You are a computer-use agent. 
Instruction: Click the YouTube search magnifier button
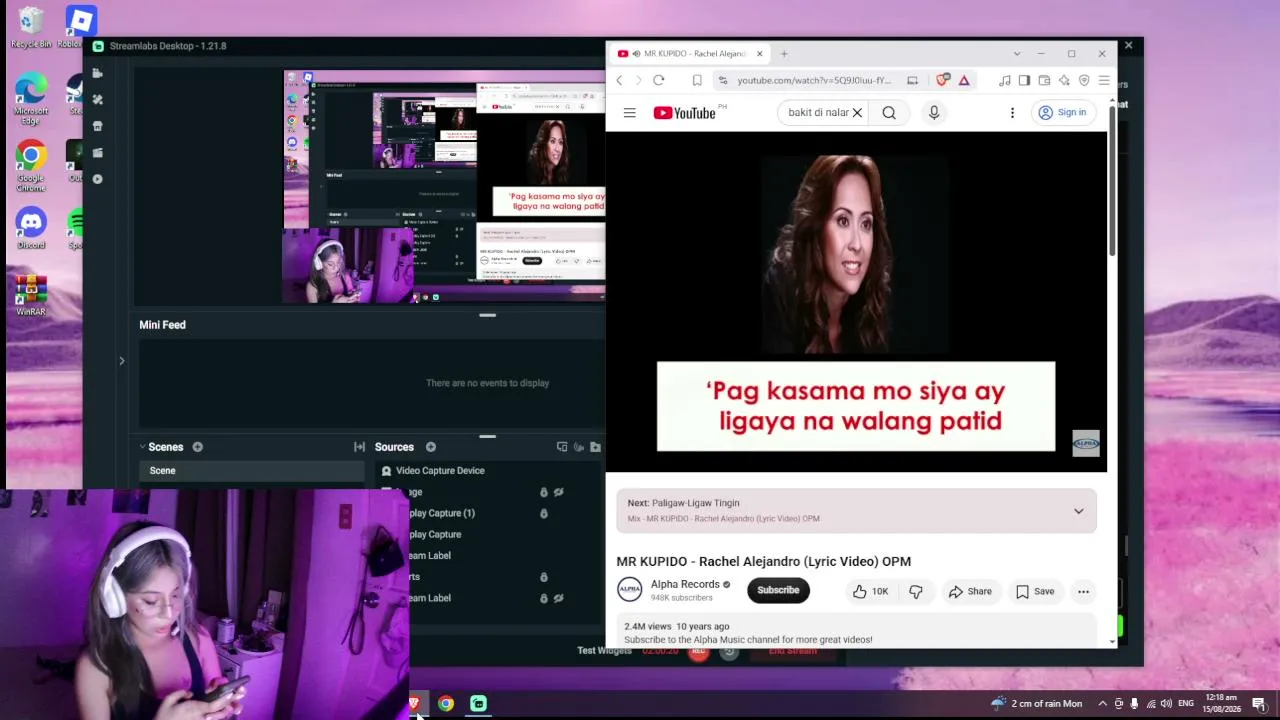[889, 113]
